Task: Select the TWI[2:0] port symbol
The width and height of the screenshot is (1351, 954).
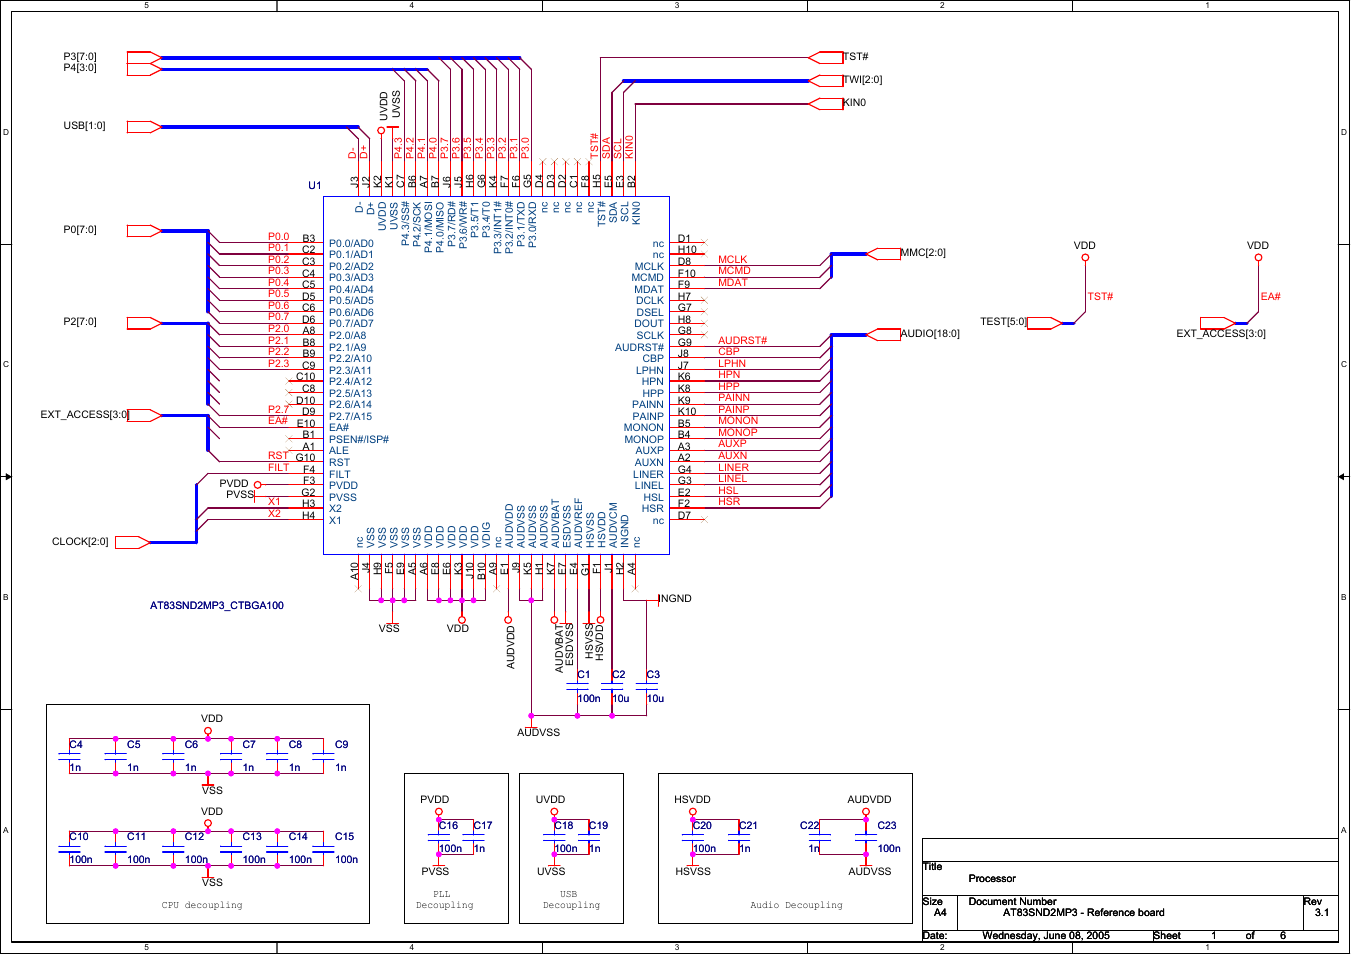Action: 826,80
